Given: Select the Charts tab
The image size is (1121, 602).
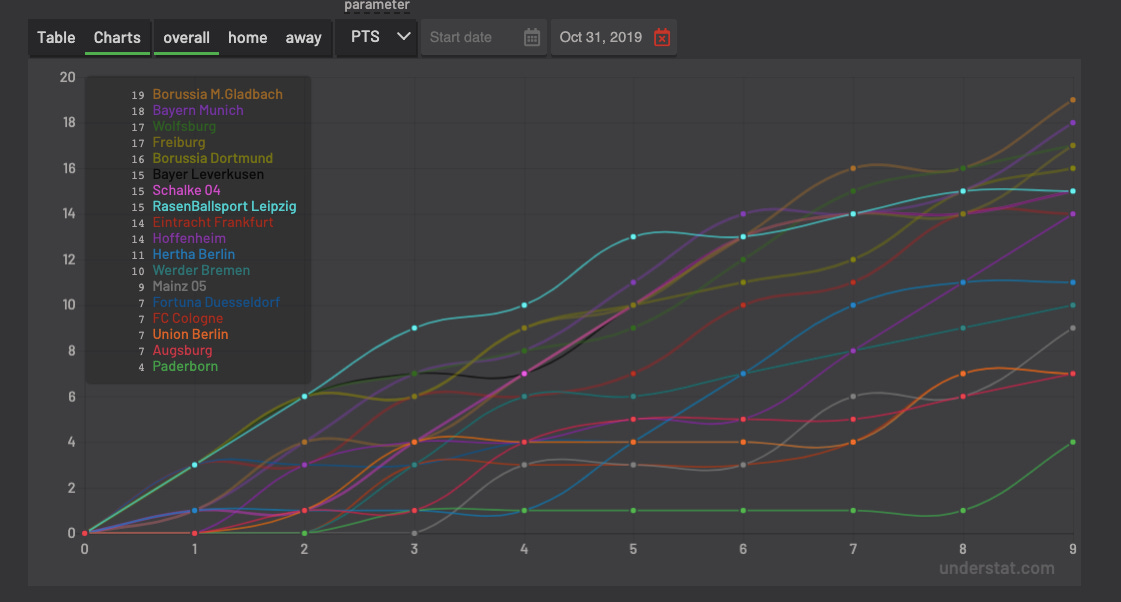Looking at the screenshot, I should [117, 37].
